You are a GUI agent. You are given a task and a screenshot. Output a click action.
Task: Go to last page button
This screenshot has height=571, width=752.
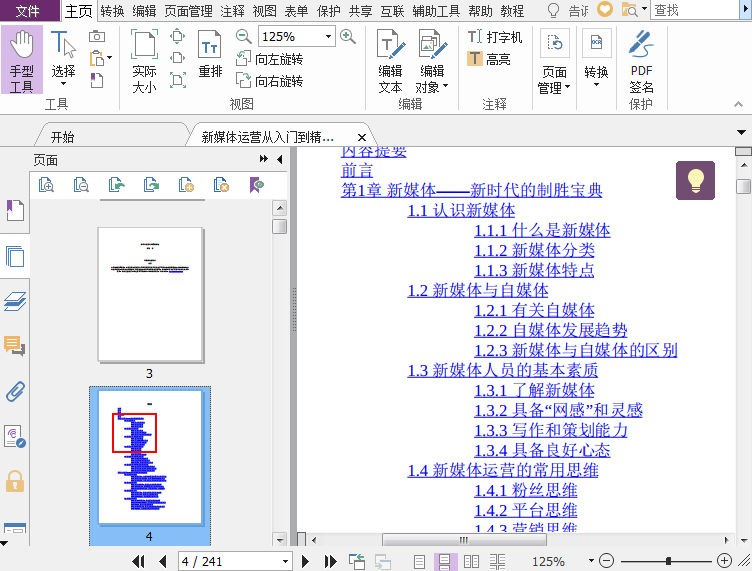[x=330, y=561]
